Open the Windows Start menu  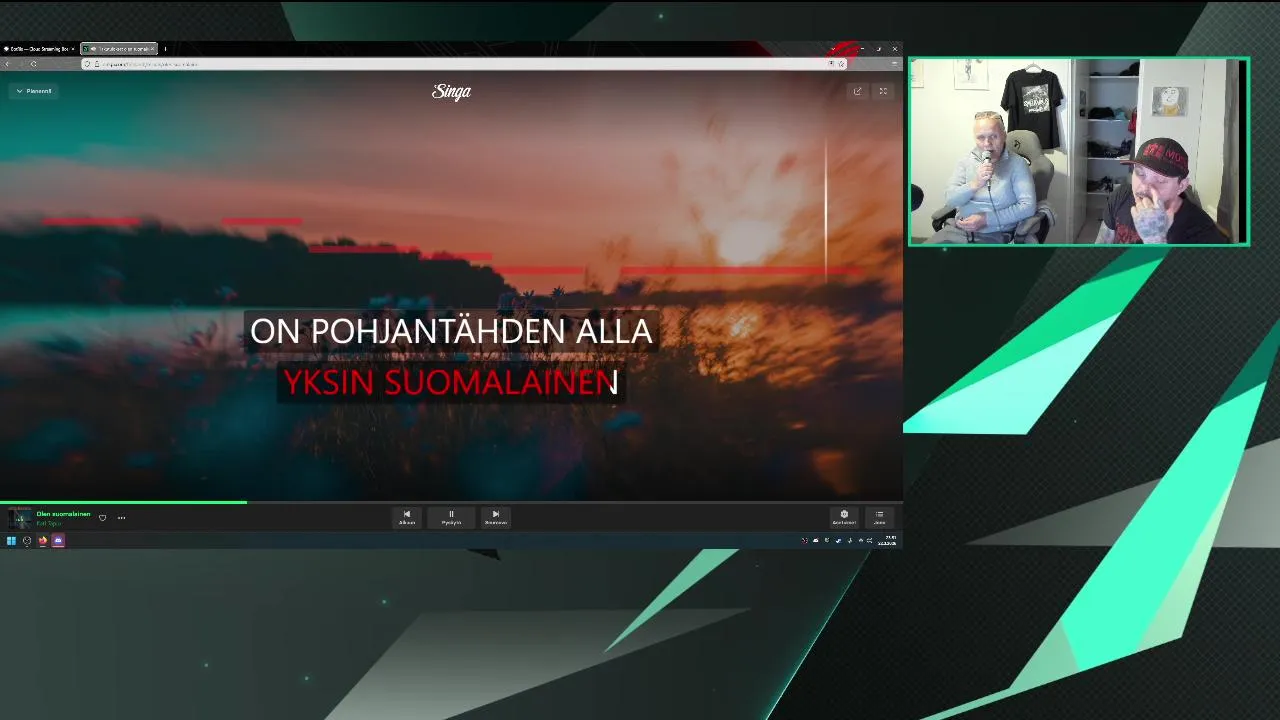[x=11, y=540]
